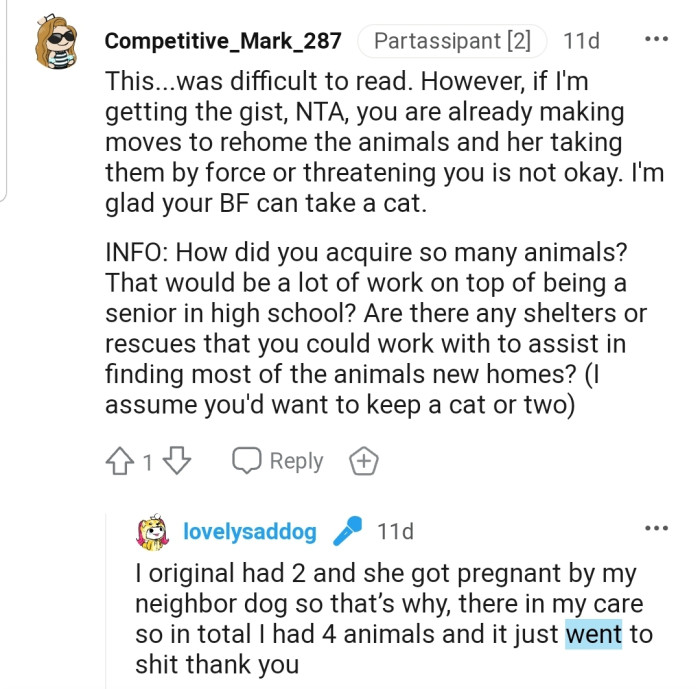Click the Reply speech bubble button
Image resolution: width=700 pixels, height=689 pixels.
click(x=278, y=461)
